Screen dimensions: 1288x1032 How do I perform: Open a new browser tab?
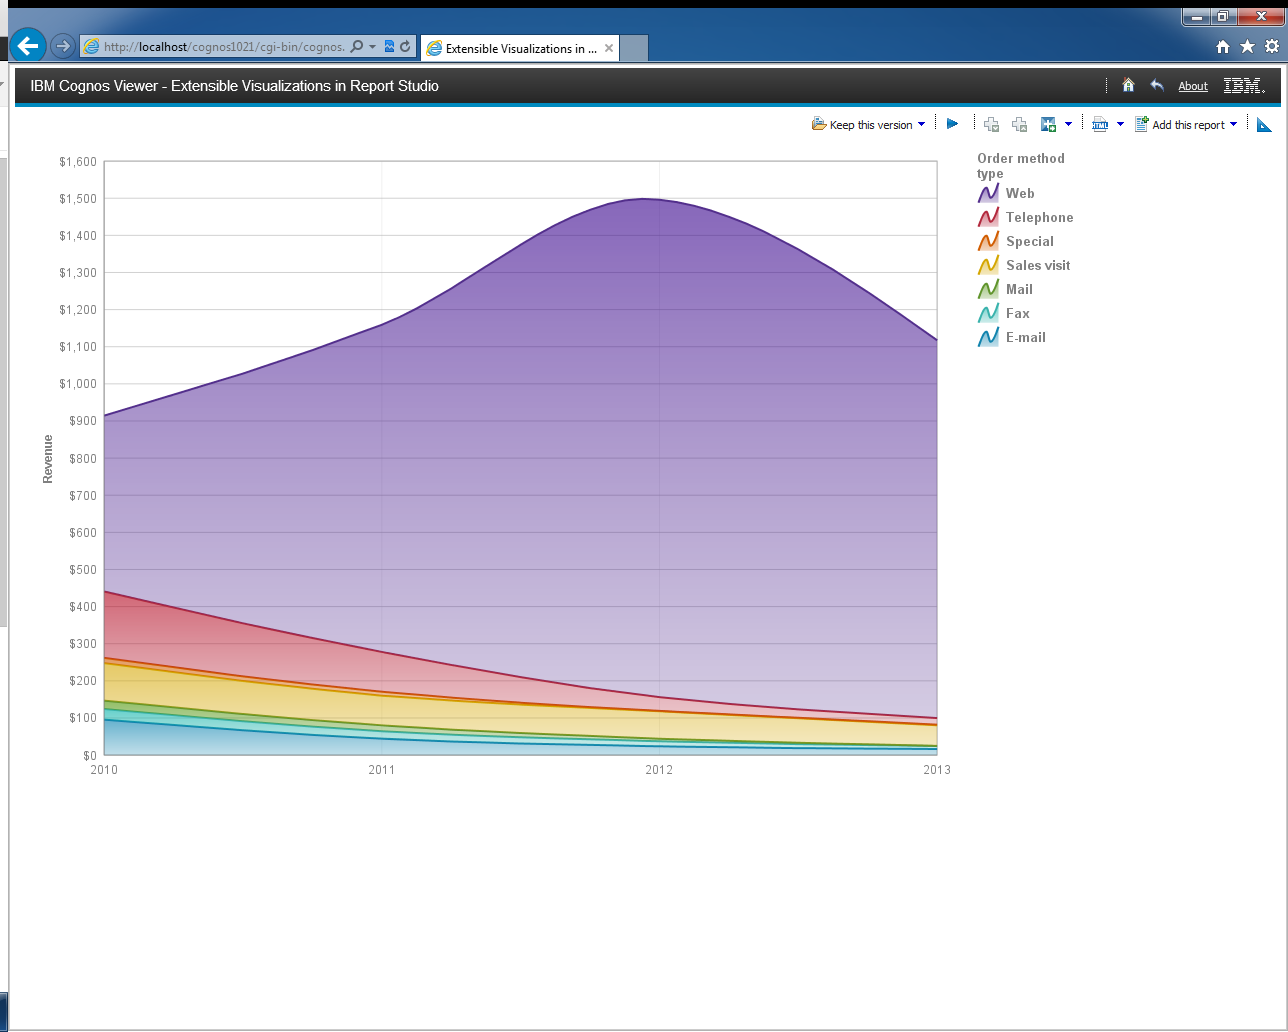pyautogui.click(x=634, y=48)
